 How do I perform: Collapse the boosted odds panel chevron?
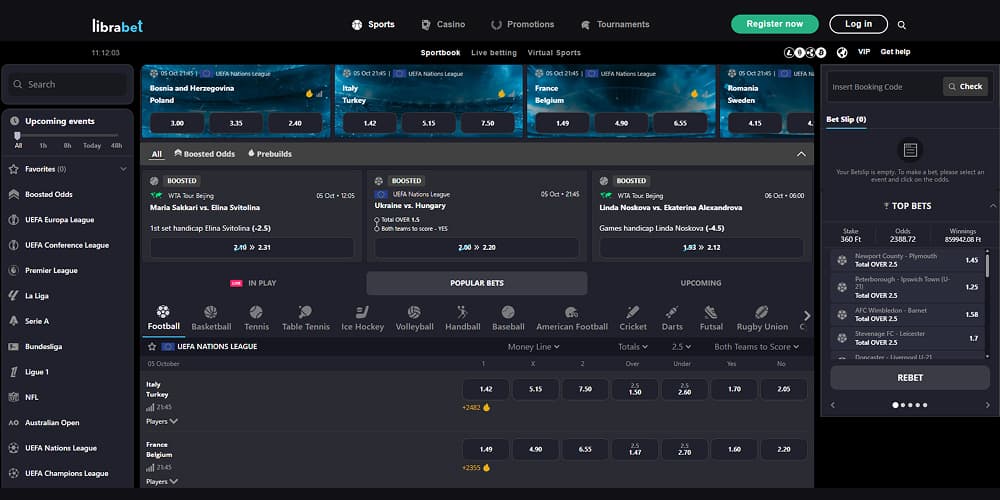tap(801, 154)
